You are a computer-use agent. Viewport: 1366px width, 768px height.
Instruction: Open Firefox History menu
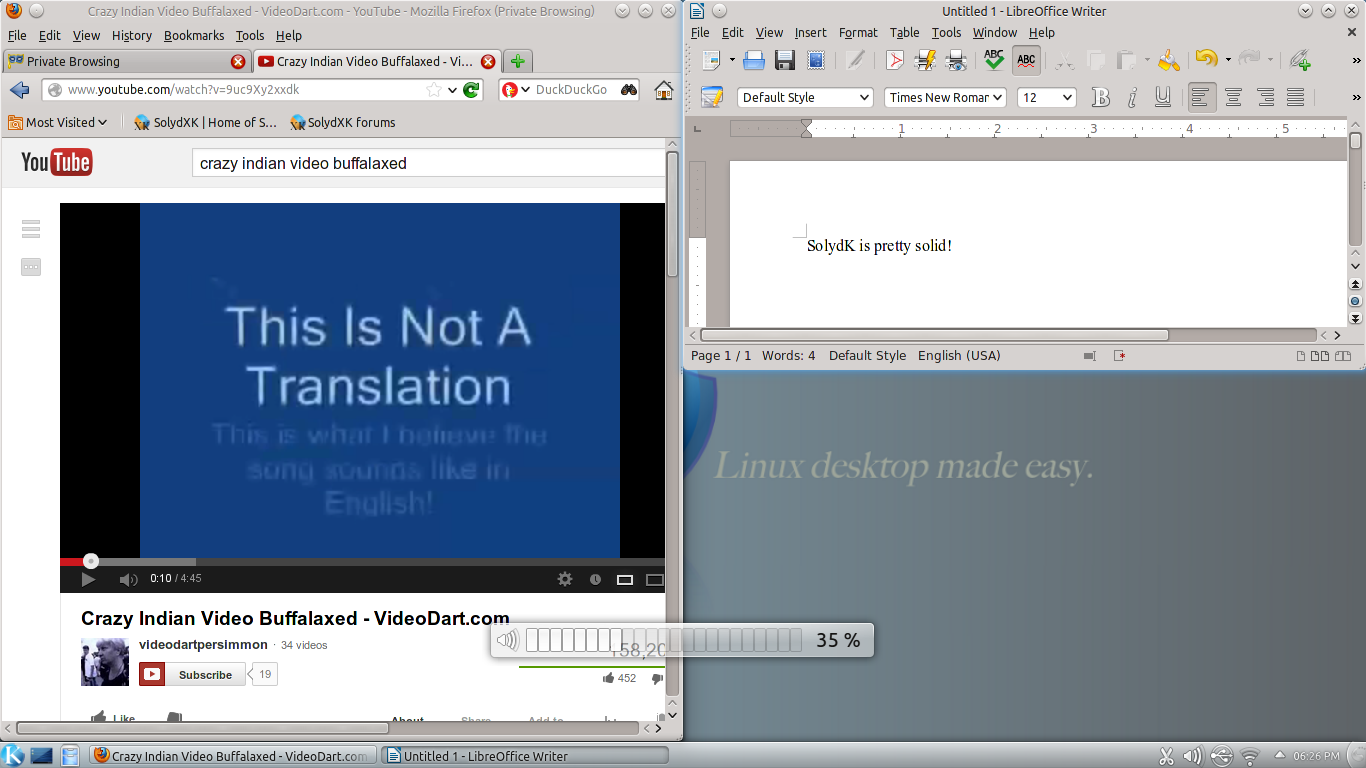click(x=131, y=35)
